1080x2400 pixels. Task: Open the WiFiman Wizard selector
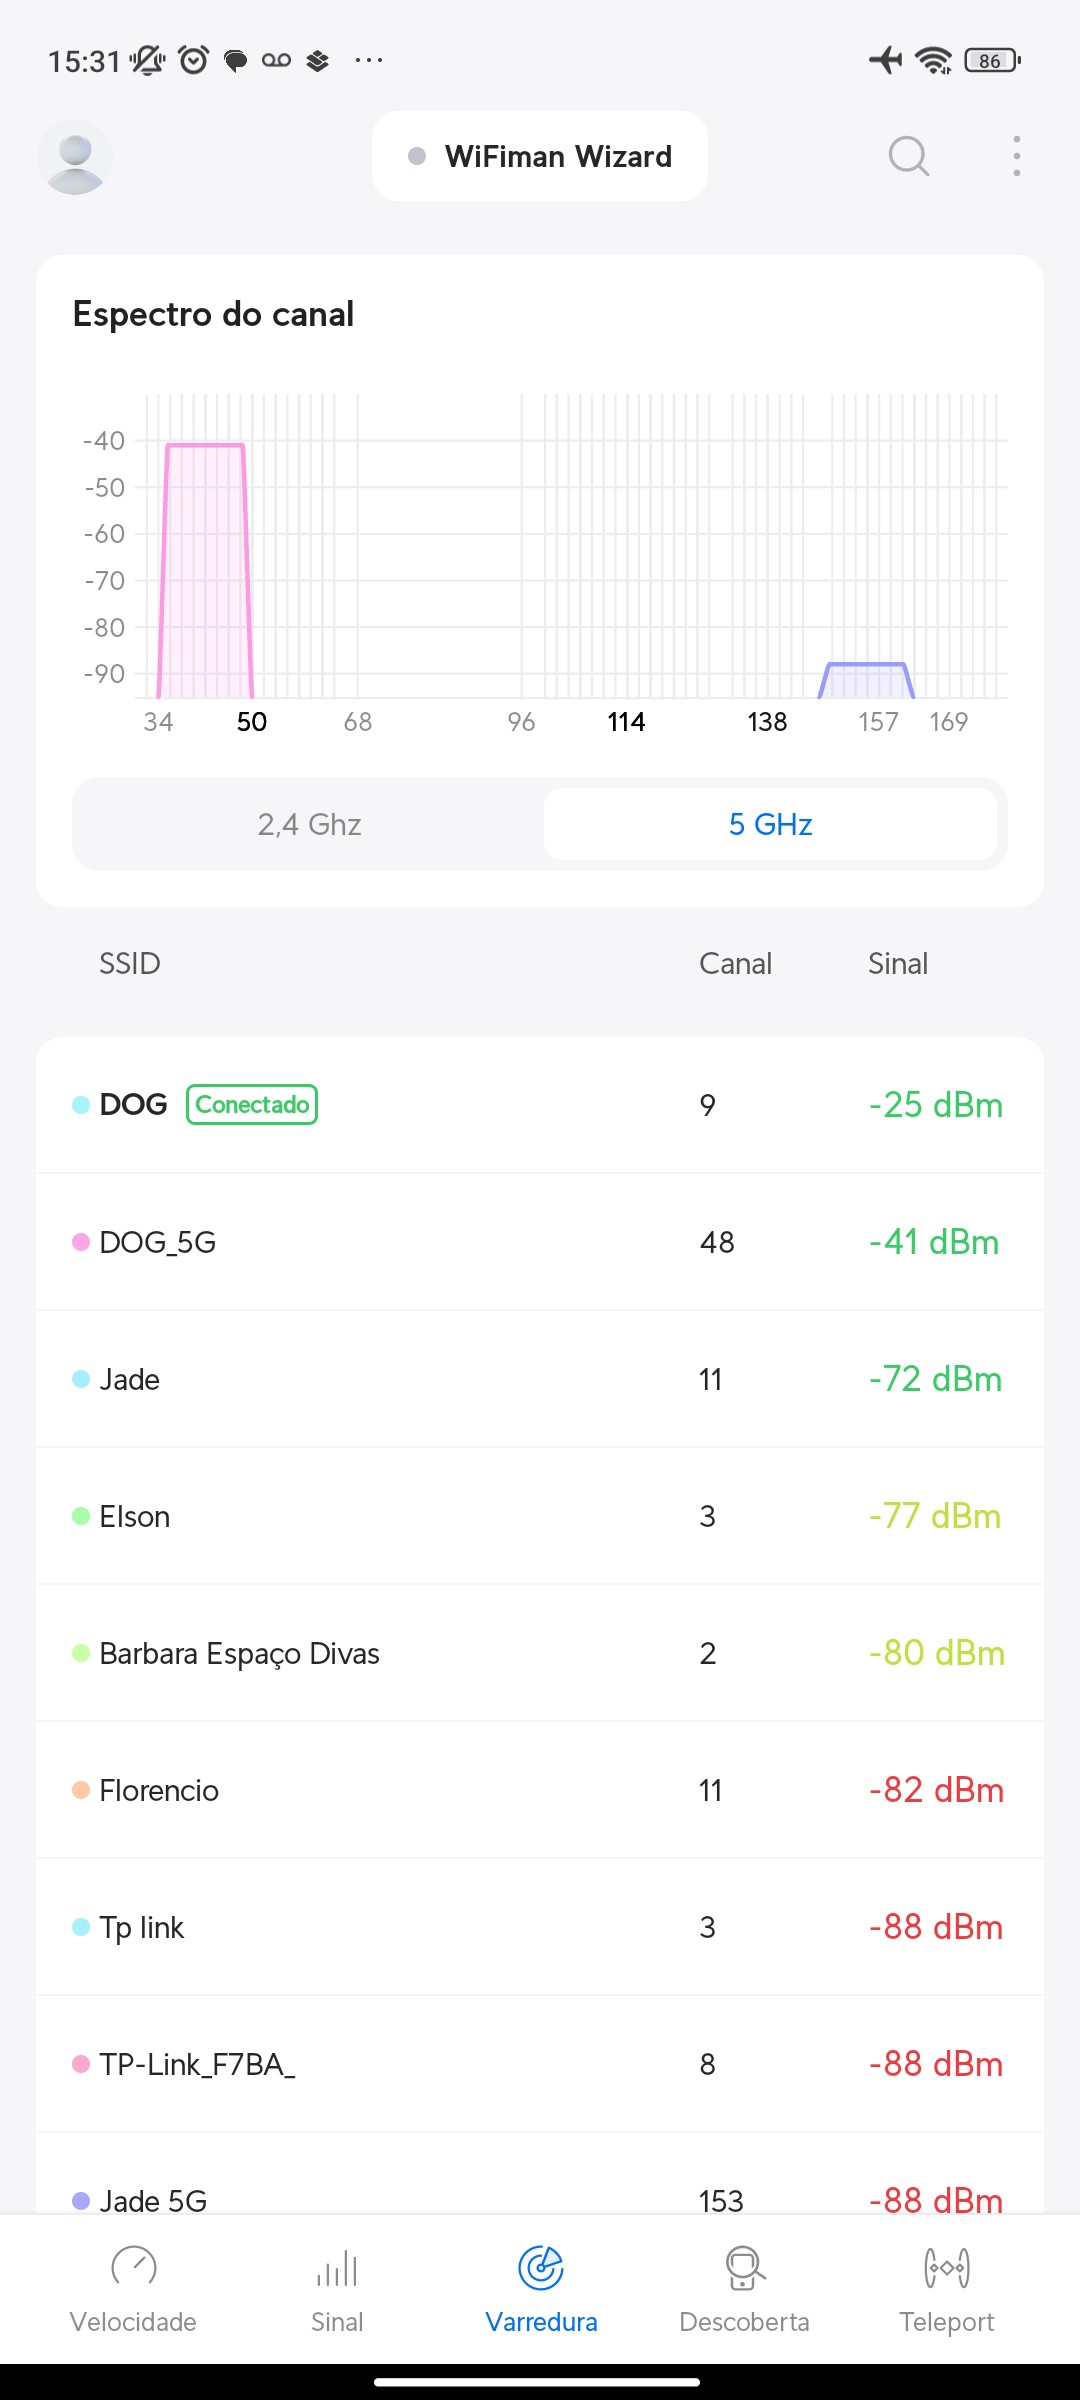540,157
